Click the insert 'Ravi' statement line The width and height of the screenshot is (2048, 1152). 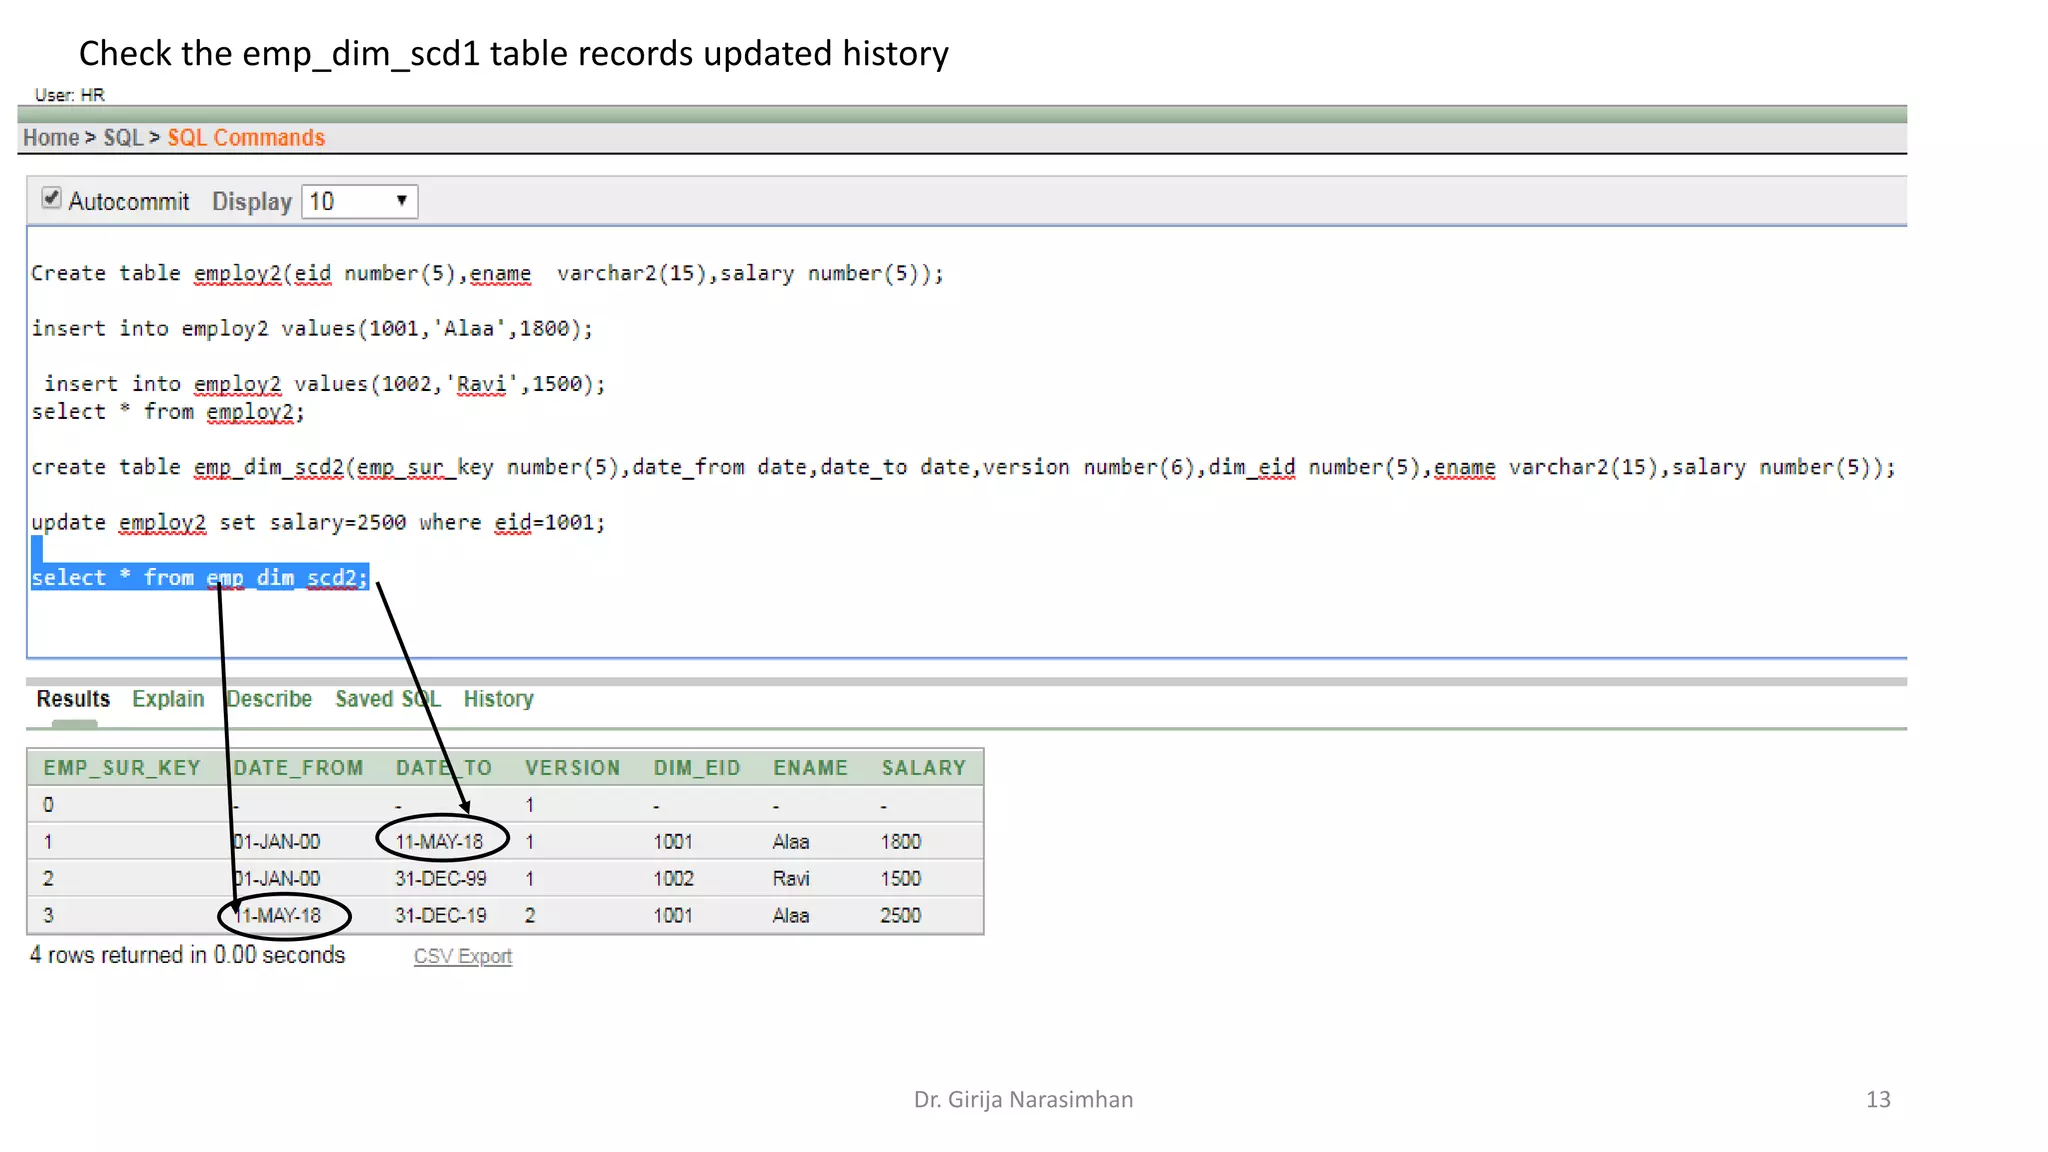click(325, 385)
